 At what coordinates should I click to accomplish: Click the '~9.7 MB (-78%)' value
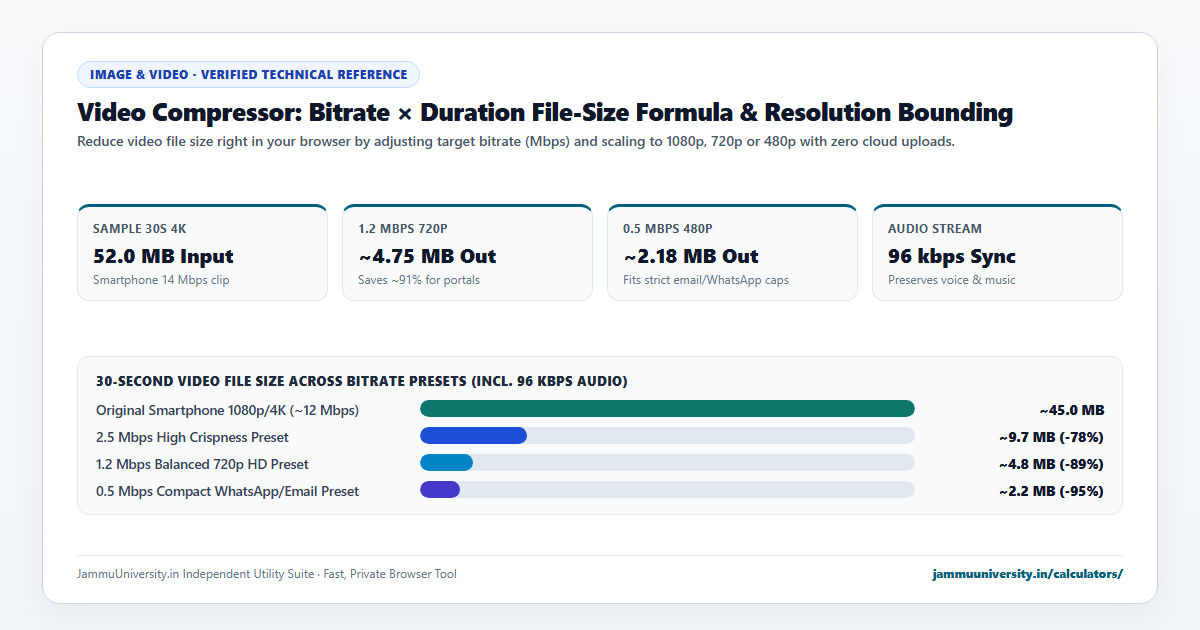tap(1051, 437)
